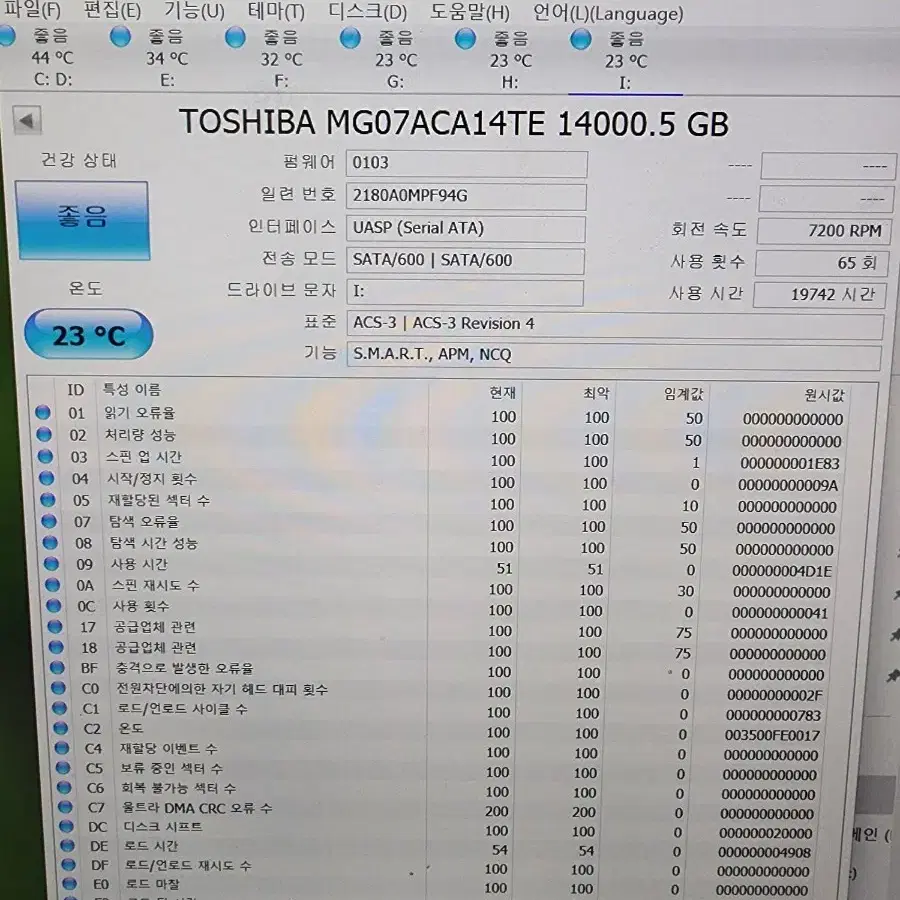The height and width of the screenshot is (900, 900).
Task: Click the status circle for 09 사용 시간
Action: tap(51, 563)
